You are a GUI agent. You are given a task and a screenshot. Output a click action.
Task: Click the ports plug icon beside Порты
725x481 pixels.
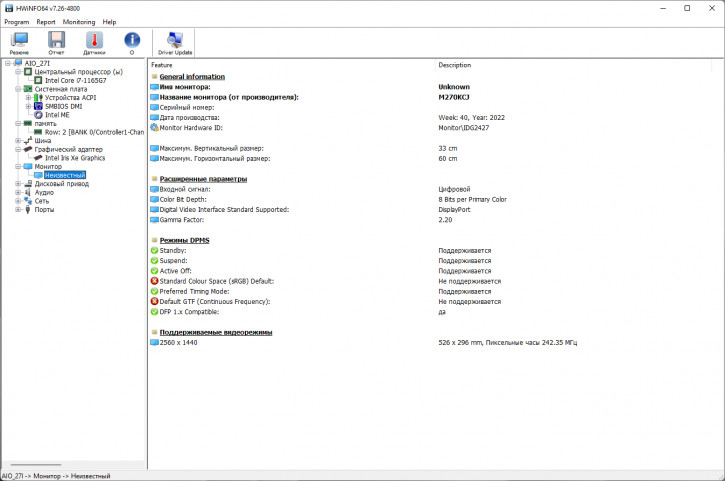click(28, 210)
